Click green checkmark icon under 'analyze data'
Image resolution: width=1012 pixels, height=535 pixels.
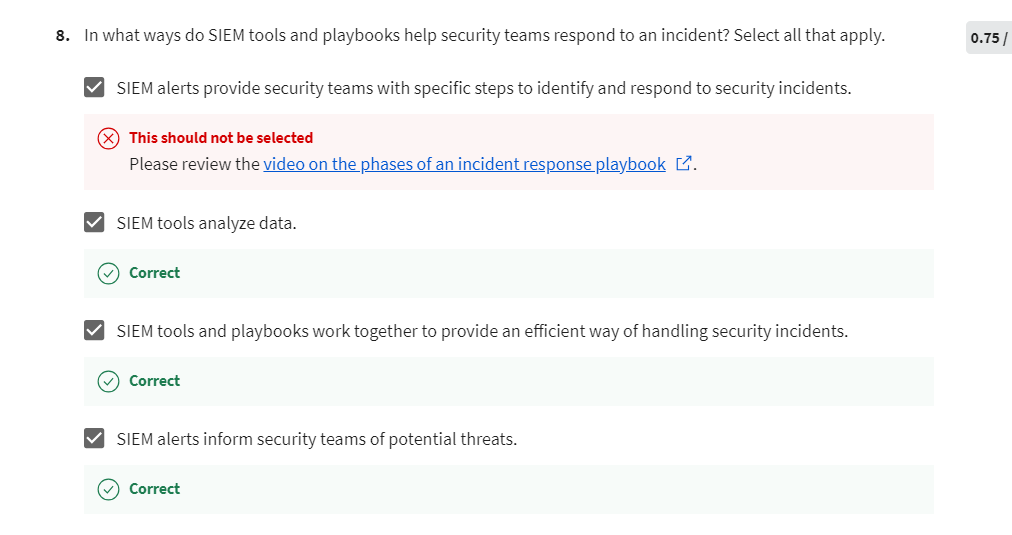(x=108, y=274)
